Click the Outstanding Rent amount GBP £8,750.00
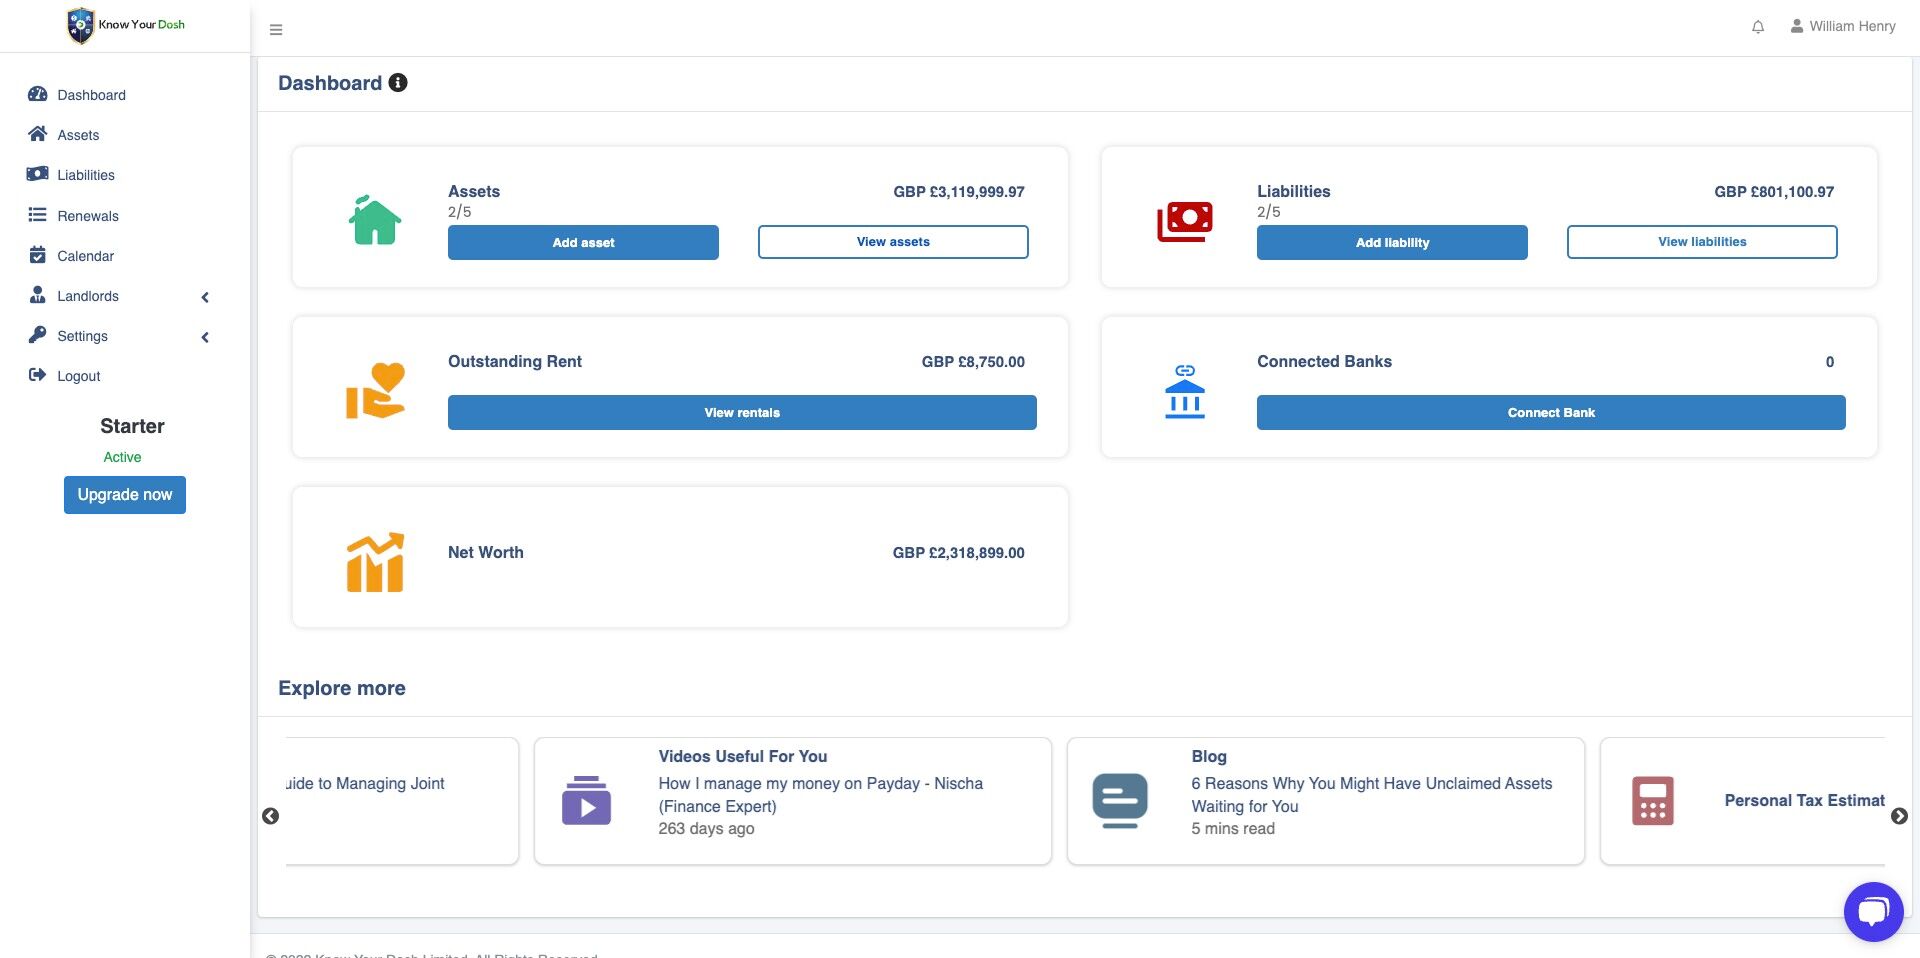This screenshot has width=1920, height=958. (x=973, y=362)
